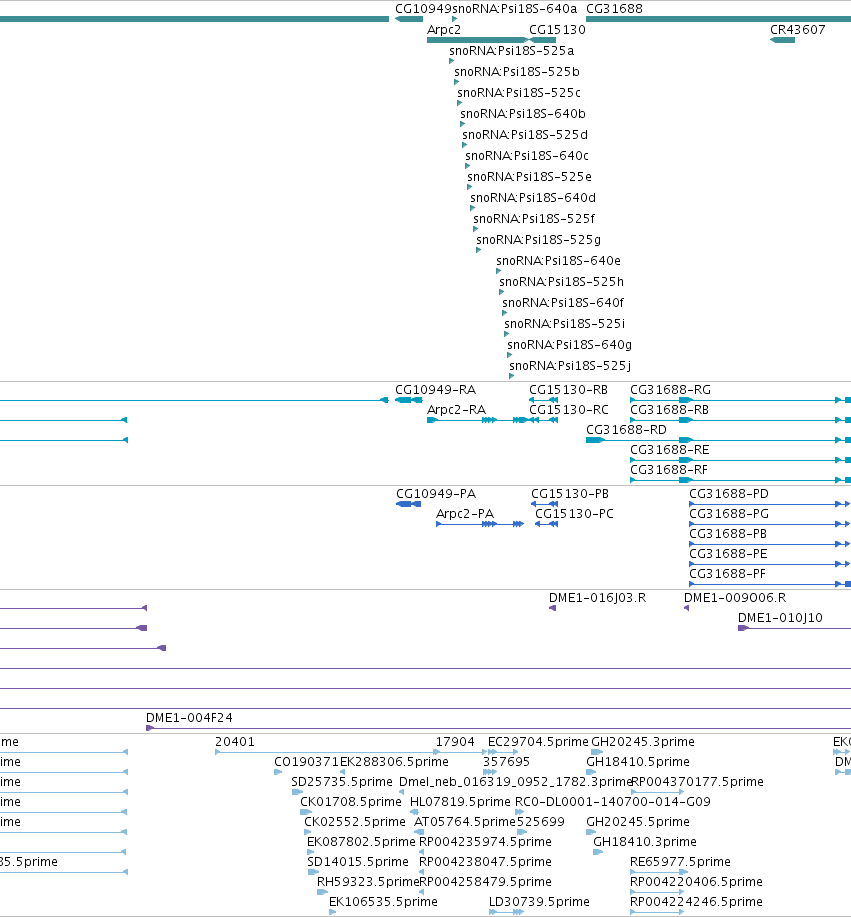Select snoRNA:Psi18S-525a feature label
The height and width of the screenshot is (917, 851).
pyautogui.click(x=512, y=51)
